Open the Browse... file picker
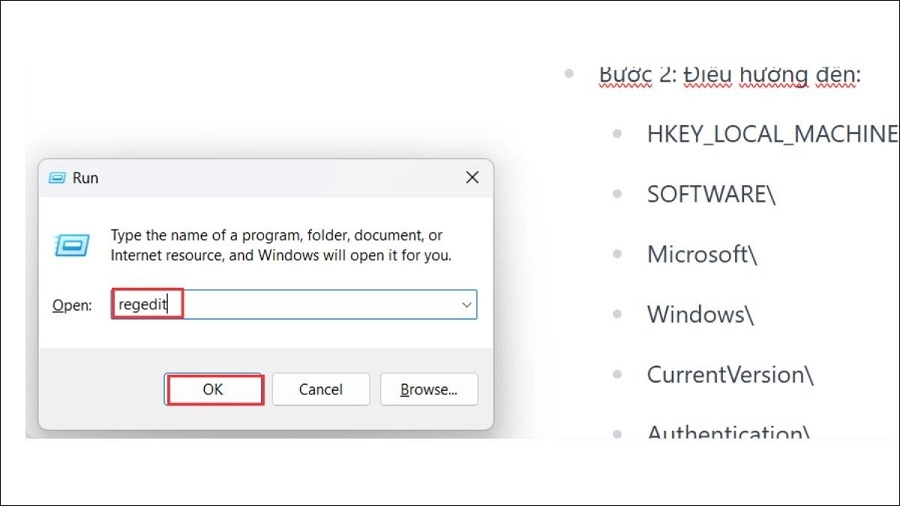The height and width of the screenshot is (506, 900). pyautogui.click(x=429, y=390)
